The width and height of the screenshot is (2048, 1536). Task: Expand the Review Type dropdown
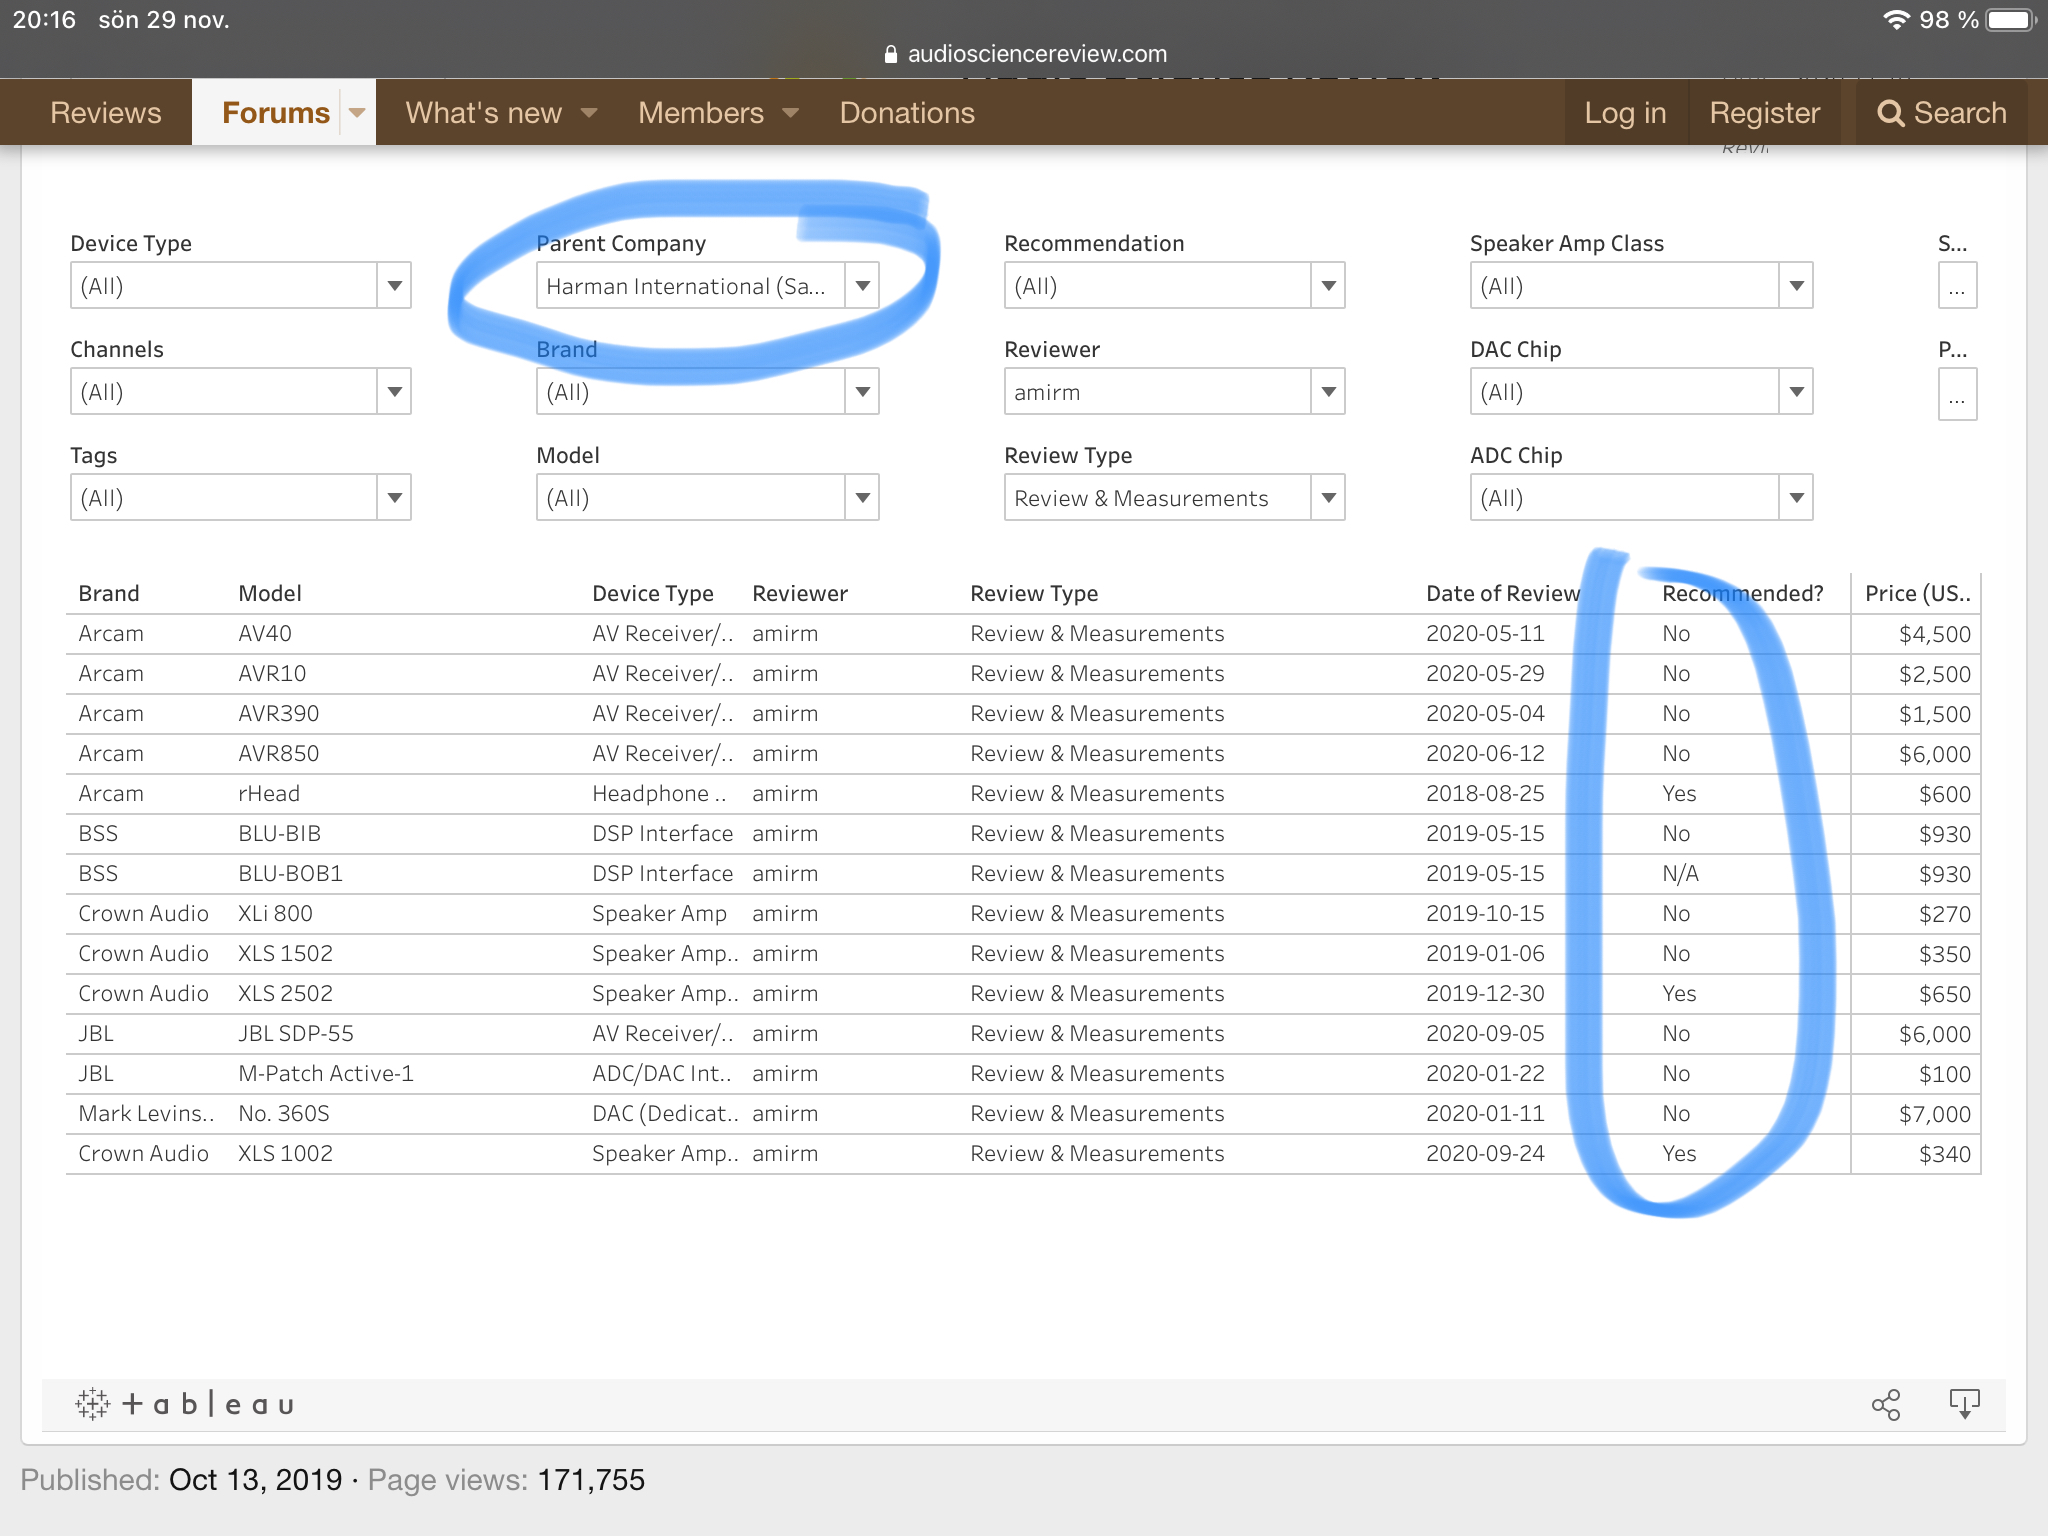point(1328,498)
